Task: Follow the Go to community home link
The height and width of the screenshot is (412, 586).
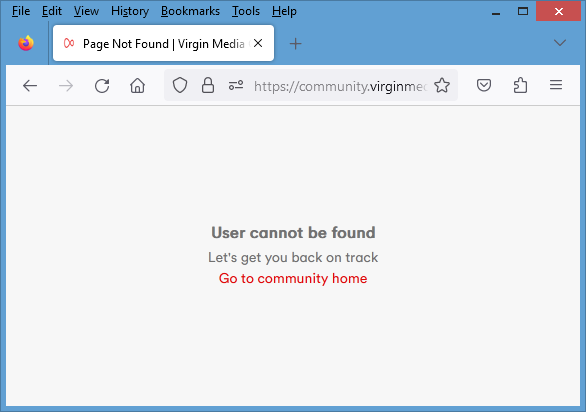Action: coord(293,279)
